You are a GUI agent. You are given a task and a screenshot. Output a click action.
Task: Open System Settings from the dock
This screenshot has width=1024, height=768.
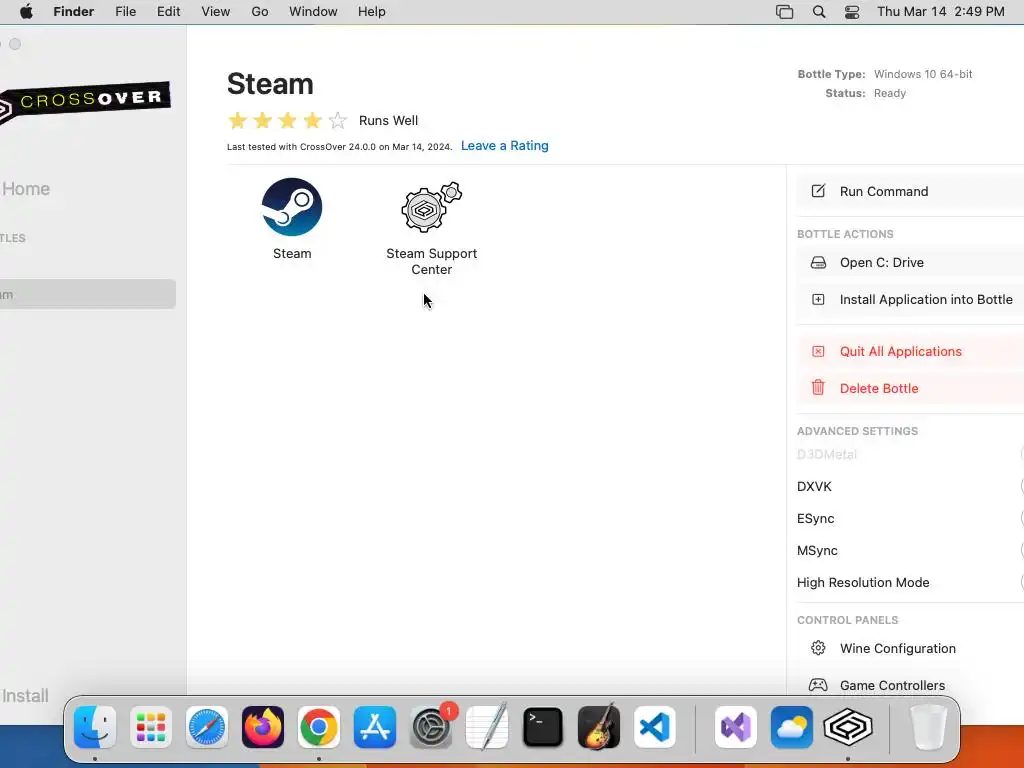(x=431, y=727)
